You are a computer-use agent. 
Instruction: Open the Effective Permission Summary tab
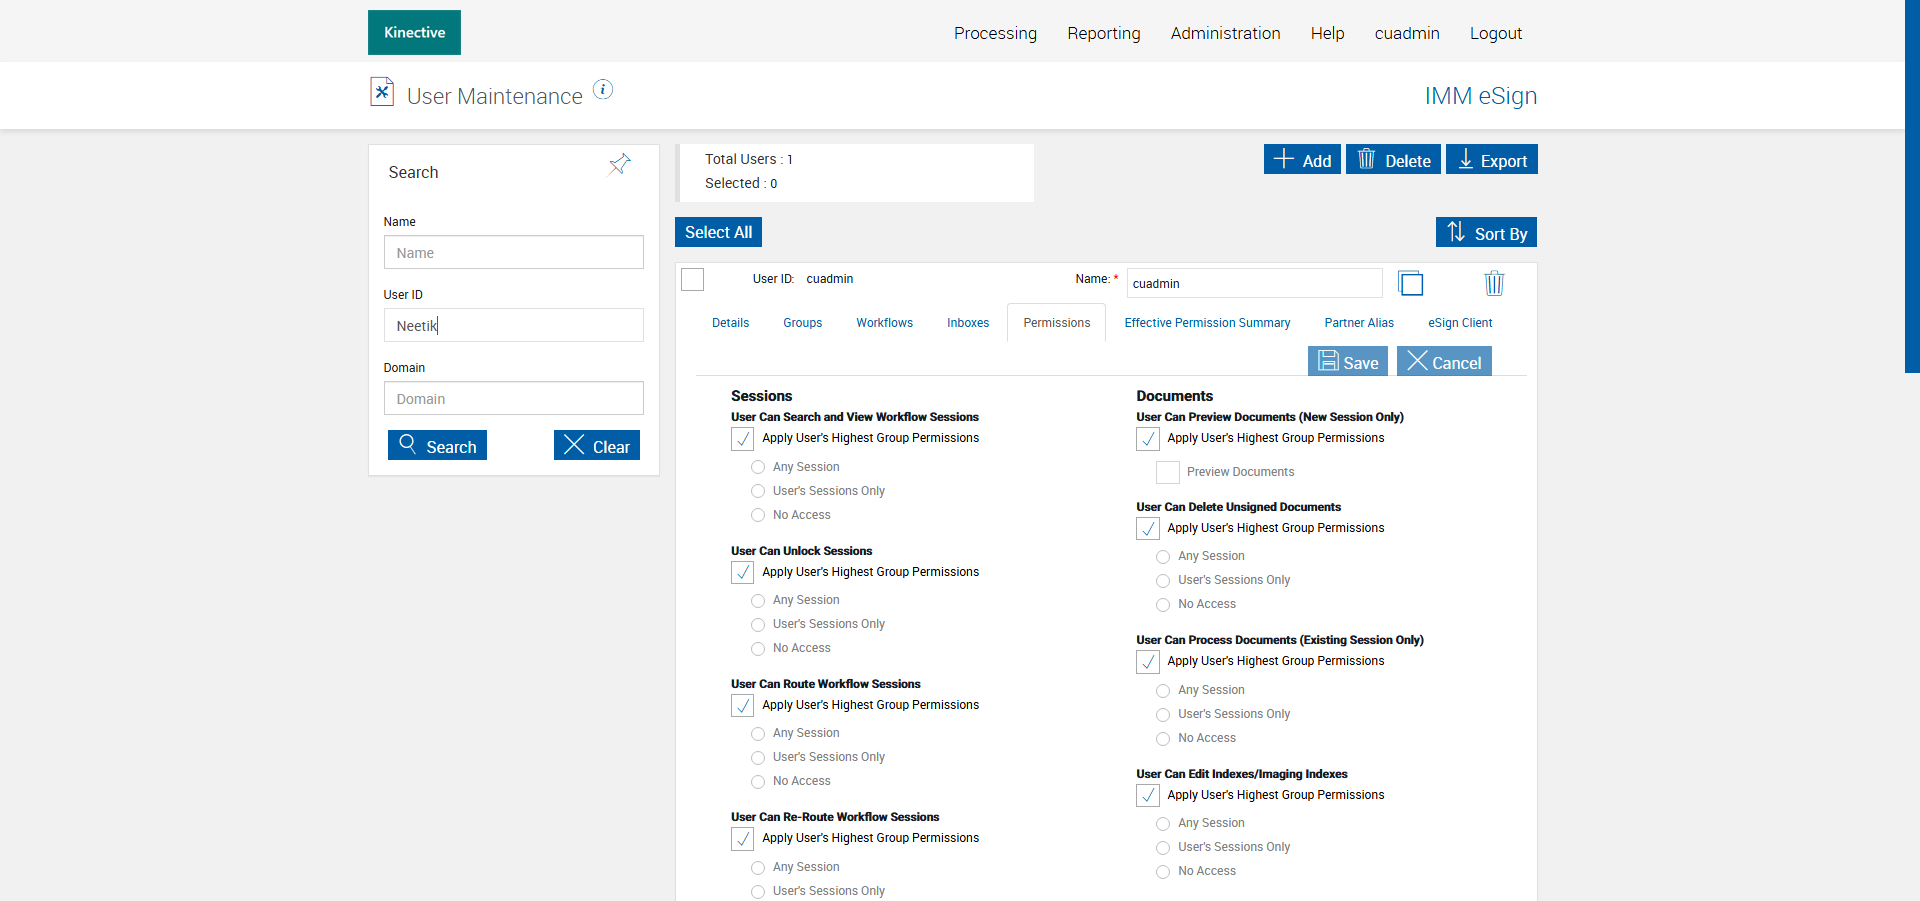tap(1207, 323)
